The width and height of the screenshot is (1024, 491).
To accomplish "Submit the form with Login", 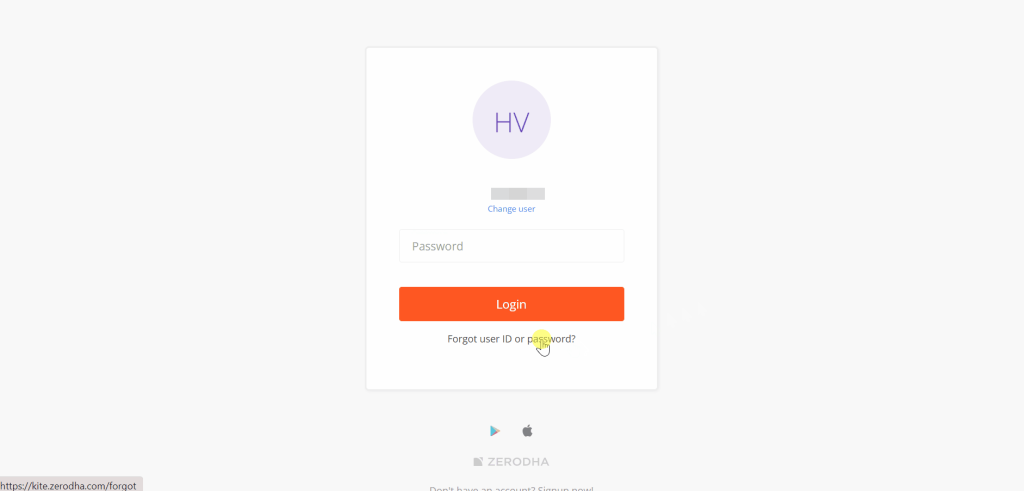I will (x=511, y=304).
